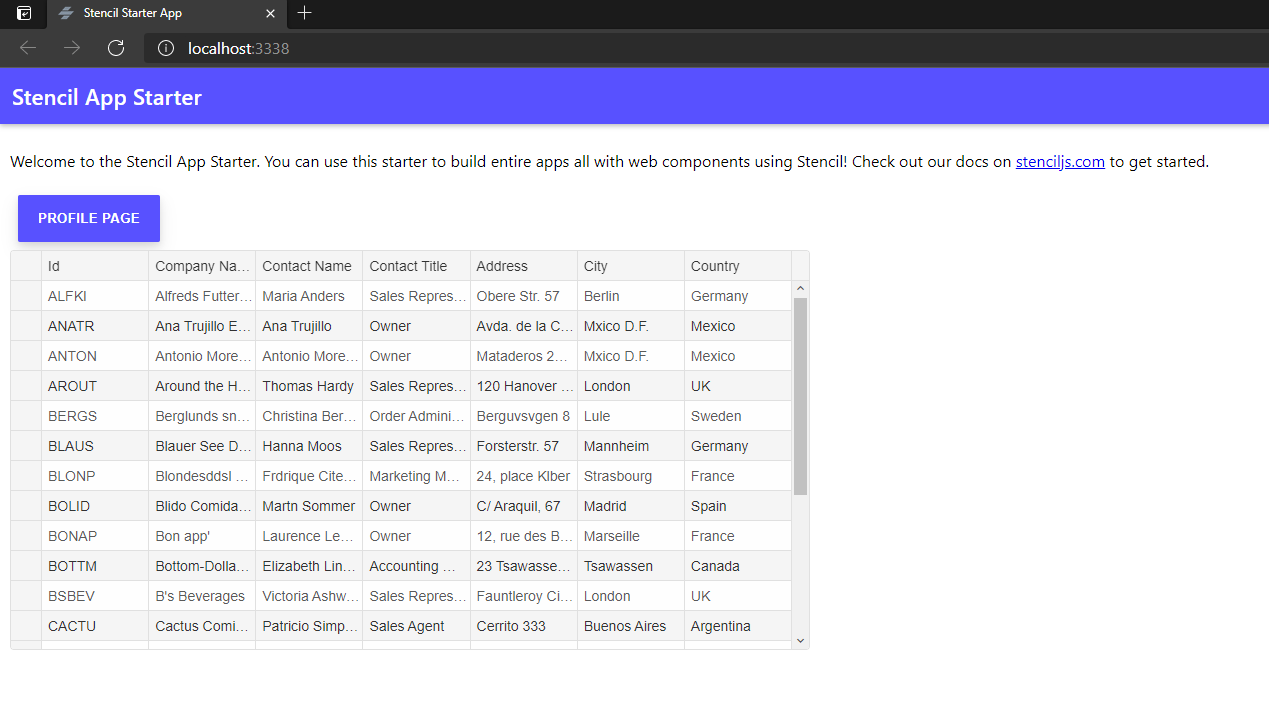
Task: Click the Madrid city cell
Action: 631,506
